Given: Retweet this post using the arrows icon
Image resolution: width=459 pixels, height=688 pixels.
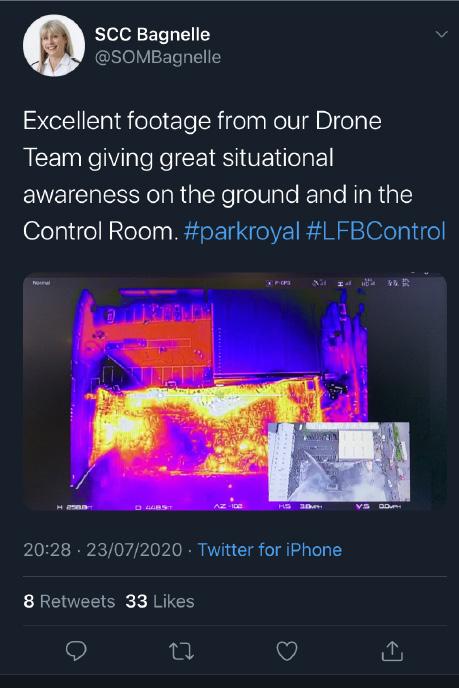Looking at the screenshot, I should tap(181, 651).
